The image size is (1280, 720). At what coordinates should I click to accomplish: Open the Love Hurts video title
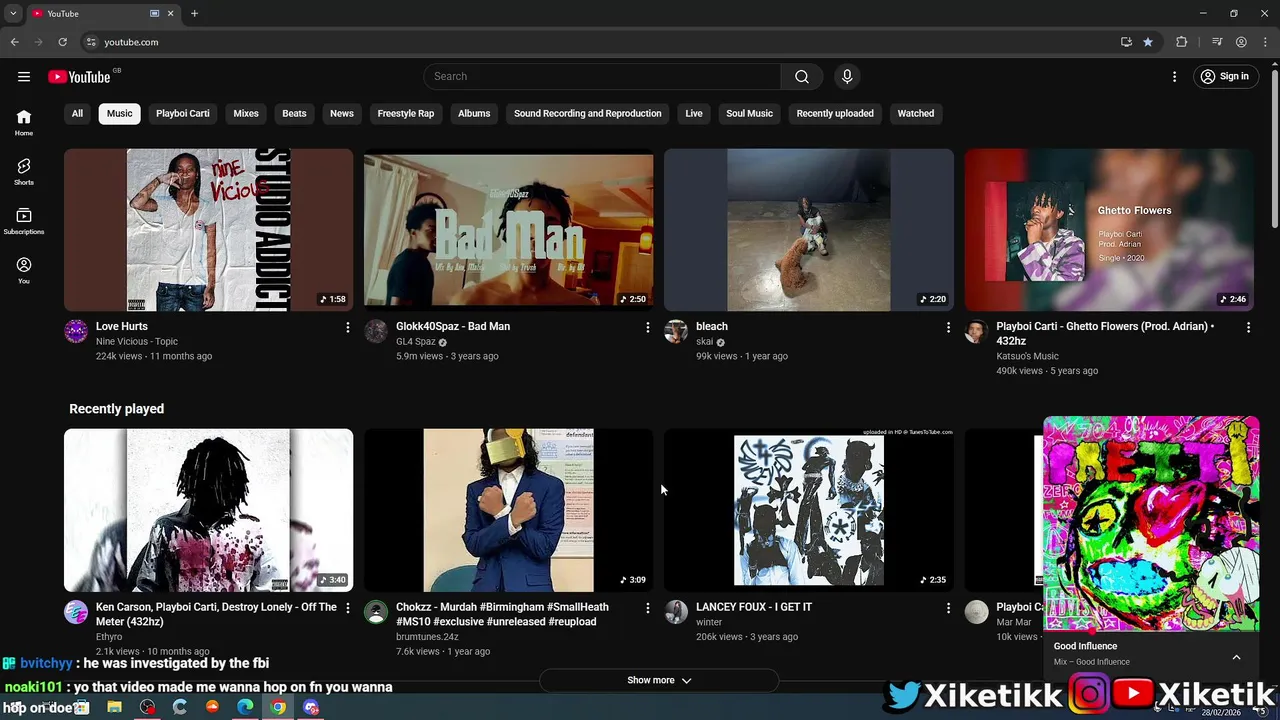click(122, 327)
